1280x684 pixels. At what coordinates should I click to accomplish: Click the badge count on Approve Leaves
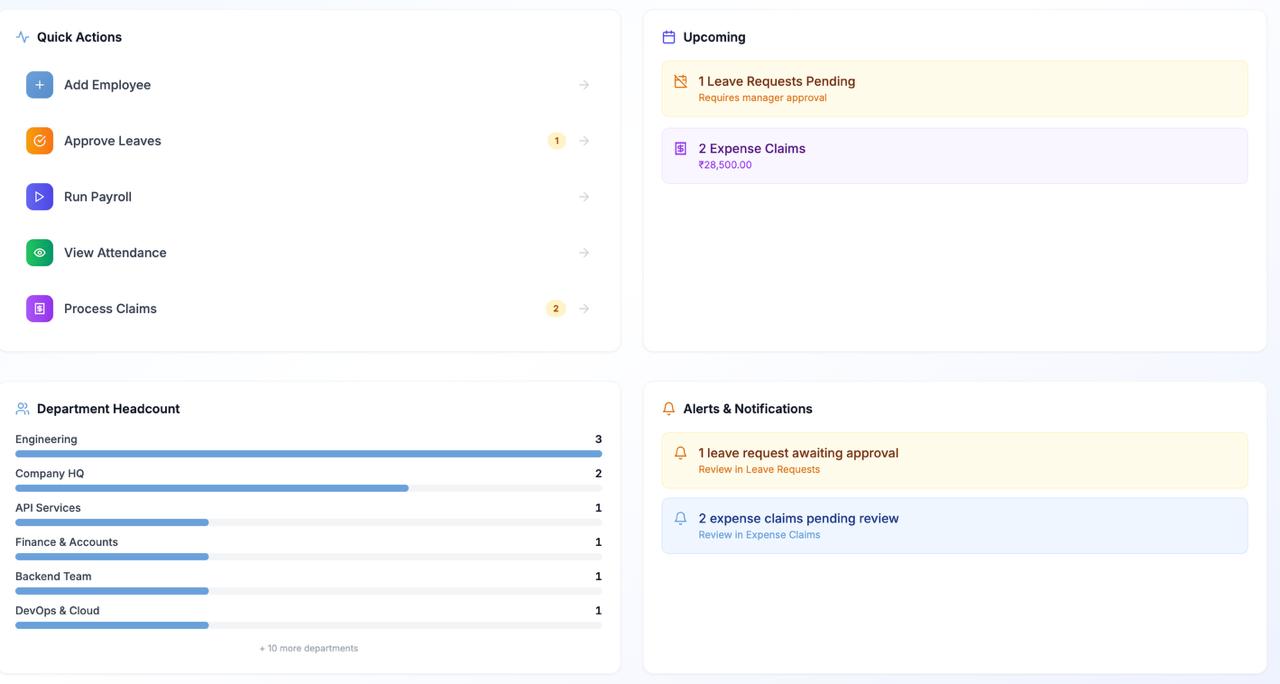pos(556,141)
